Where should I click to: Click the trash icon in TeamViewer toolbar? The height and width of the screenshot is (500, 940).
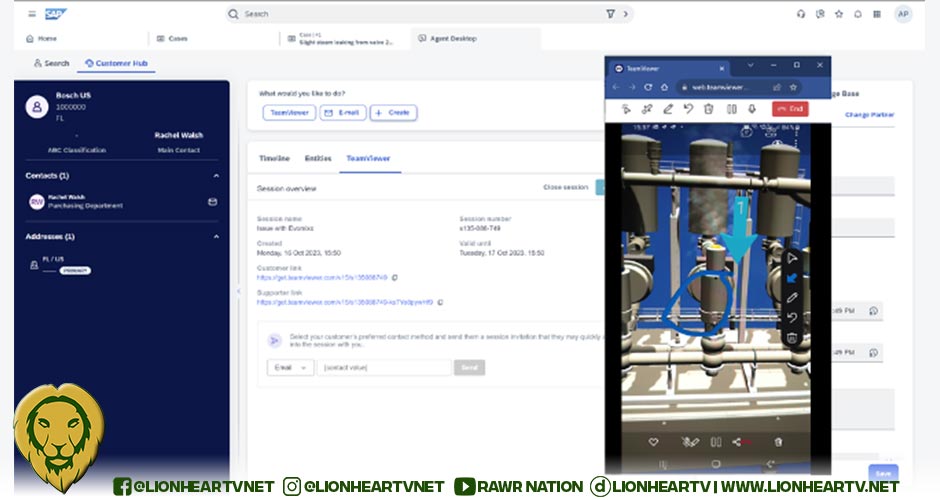pos(709,109)
